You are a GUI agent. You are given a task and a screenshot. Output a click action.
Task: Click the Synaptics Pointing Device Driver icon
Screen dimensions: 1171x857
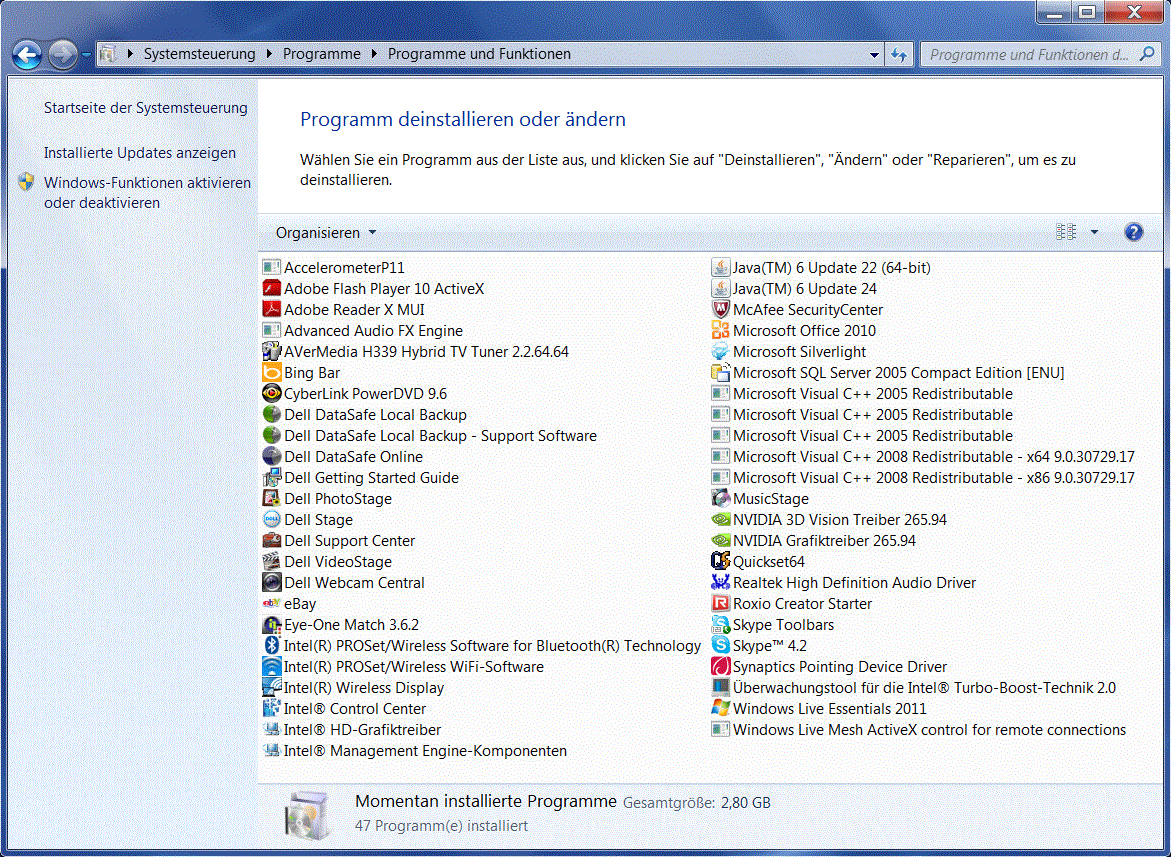720,666
